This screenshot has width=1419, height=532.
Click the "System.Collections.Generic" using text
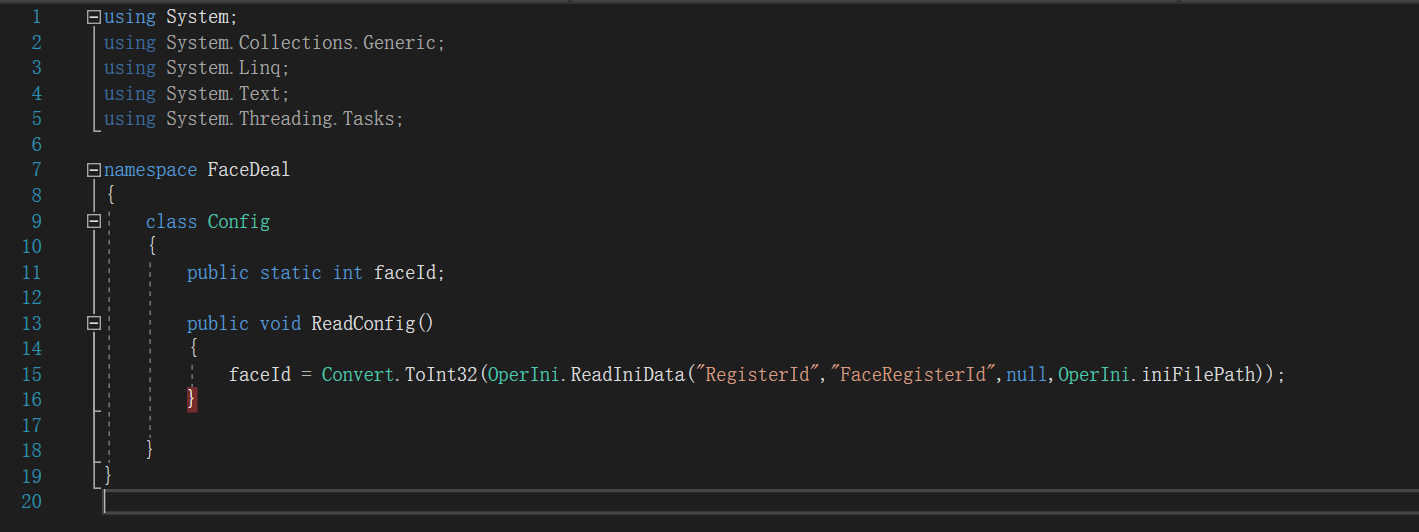point(302,43)
